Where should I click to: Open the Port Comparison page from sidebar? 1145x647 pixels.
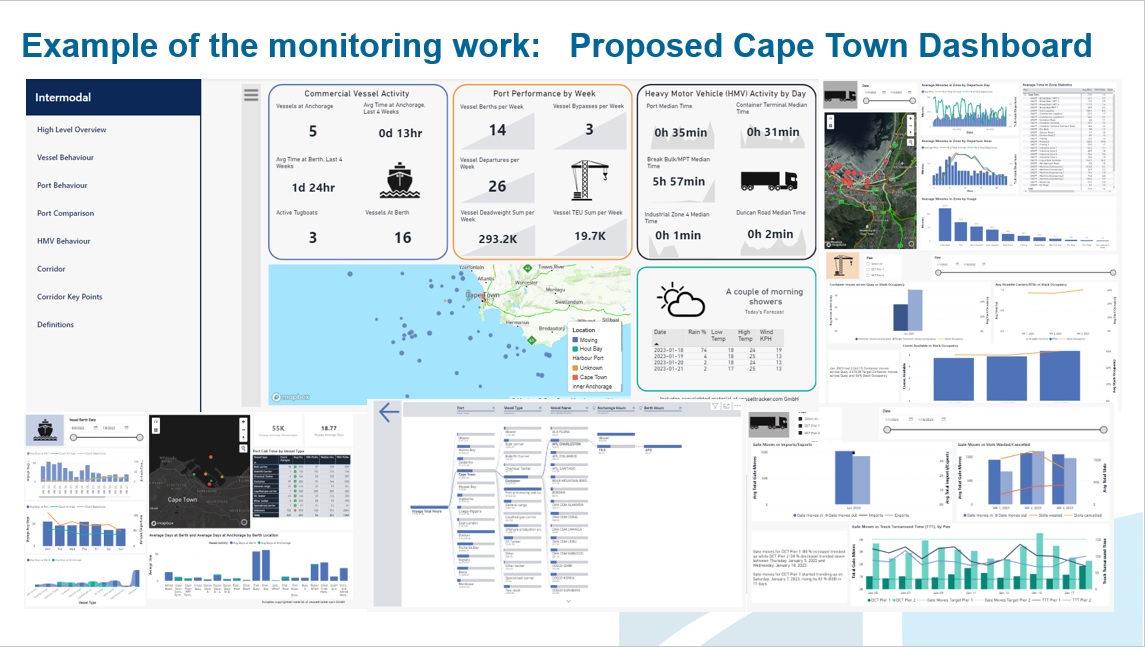(x=68, y=212)
